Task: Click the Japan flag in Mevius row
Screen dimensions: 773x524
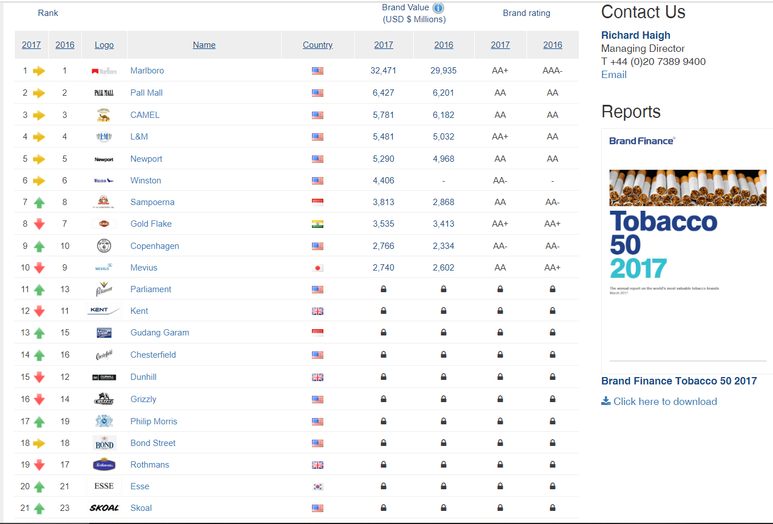Action: [317, 268]
